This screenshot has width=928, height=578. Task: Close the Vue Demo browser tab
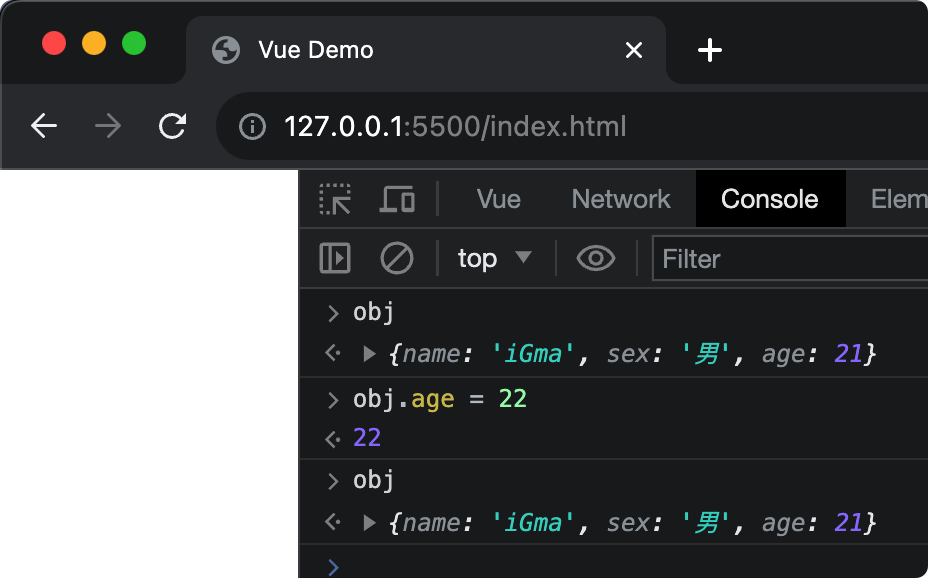[x=633, y=50]
